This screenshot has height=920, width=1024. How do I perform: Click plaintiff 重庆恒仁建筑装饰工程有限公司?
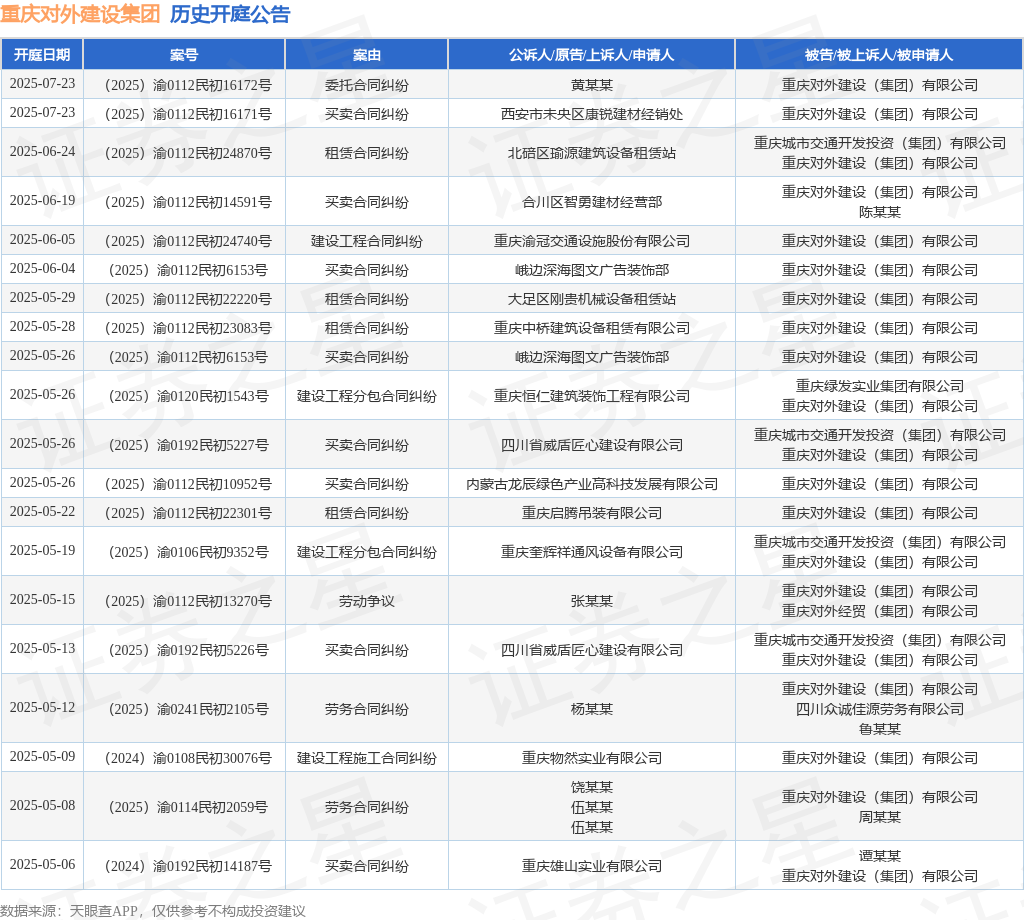pyautogui.click(x=592, y=396)
